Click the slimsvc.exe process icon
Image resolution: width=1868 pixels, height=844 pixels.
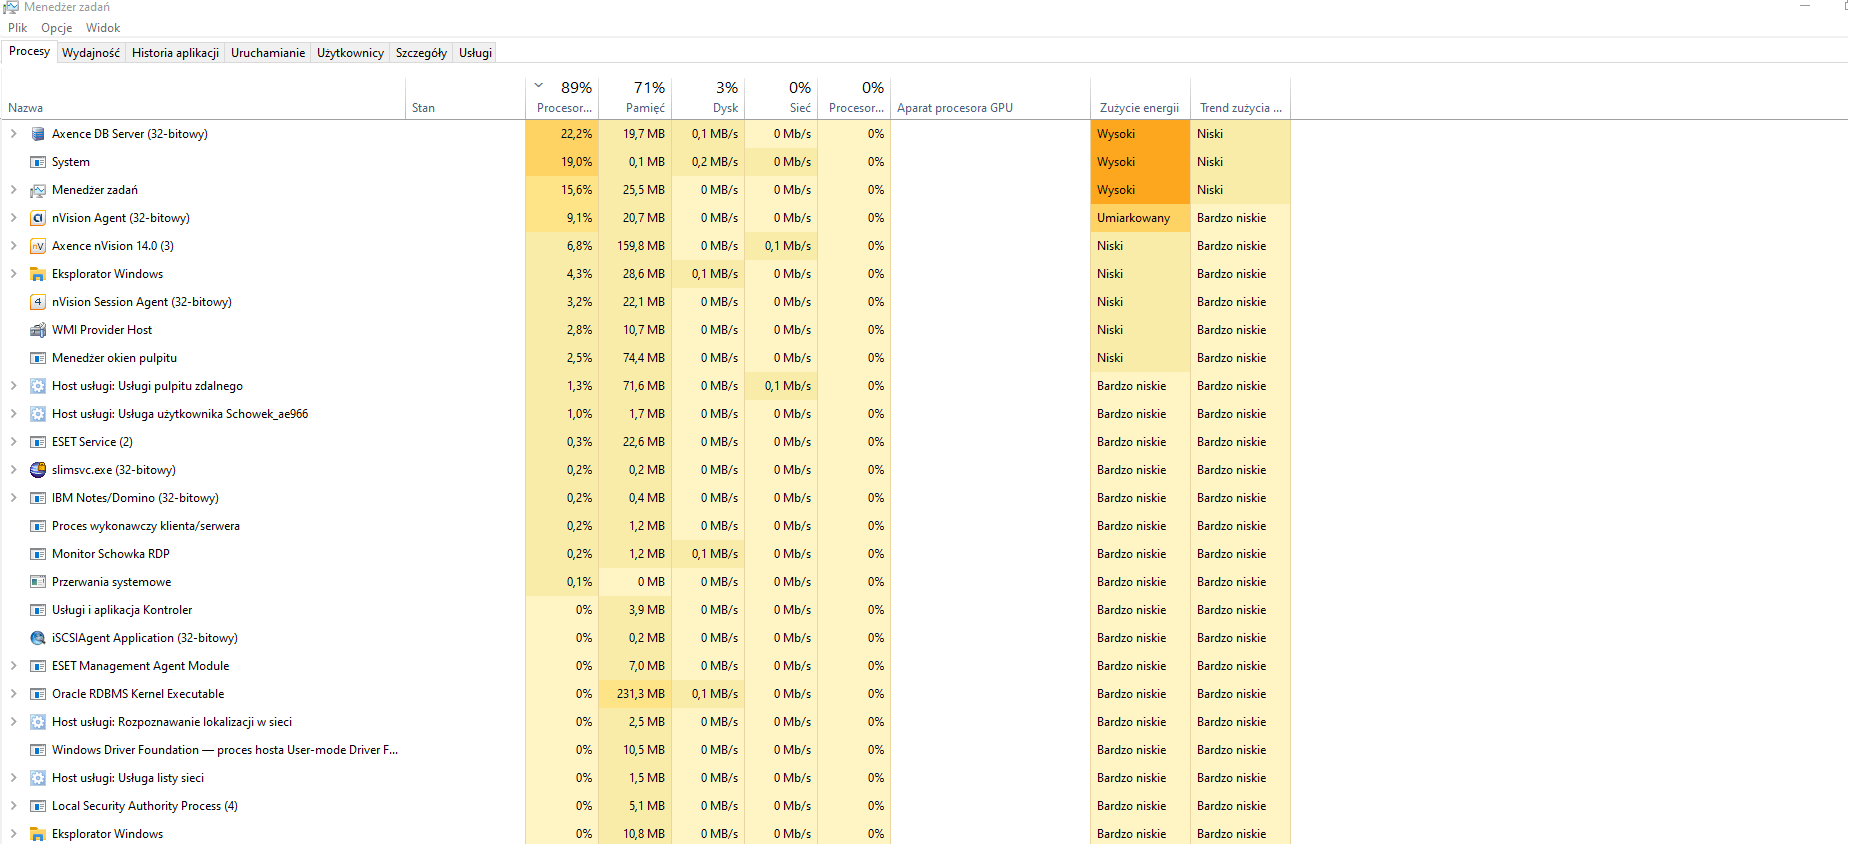38,470
